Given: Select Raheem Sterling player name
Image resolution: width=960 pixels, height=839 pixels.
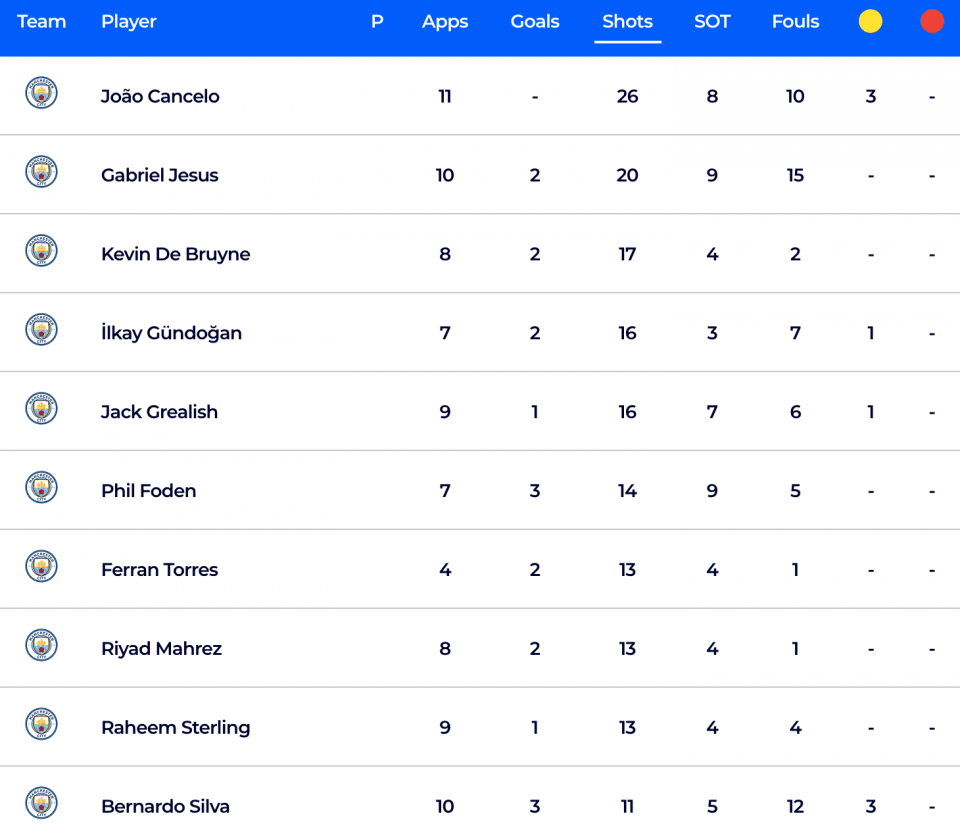Looking at the screenshot, I should click(x=176, y=728).
